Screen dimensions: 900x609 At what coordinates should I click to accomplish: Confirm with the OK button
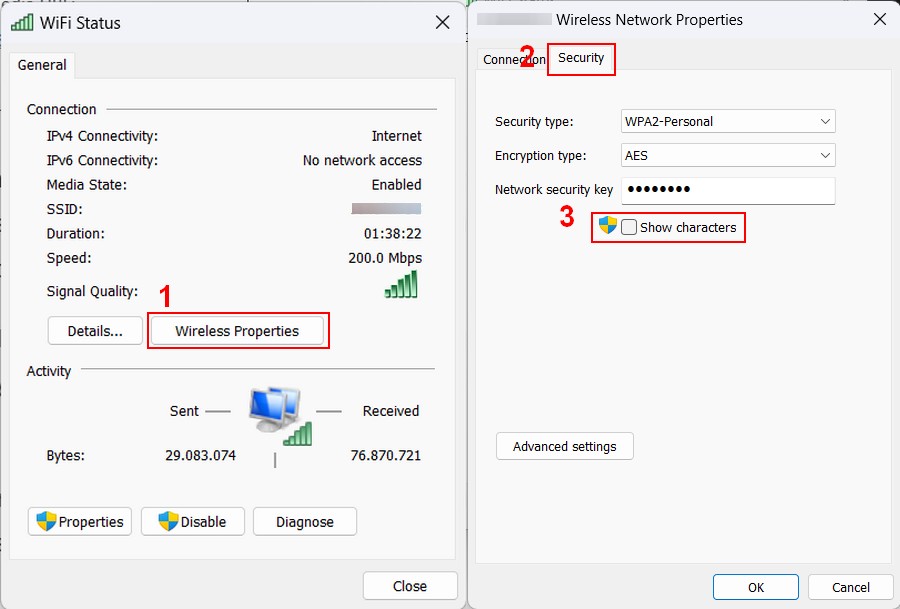click(x=755, y=587)
